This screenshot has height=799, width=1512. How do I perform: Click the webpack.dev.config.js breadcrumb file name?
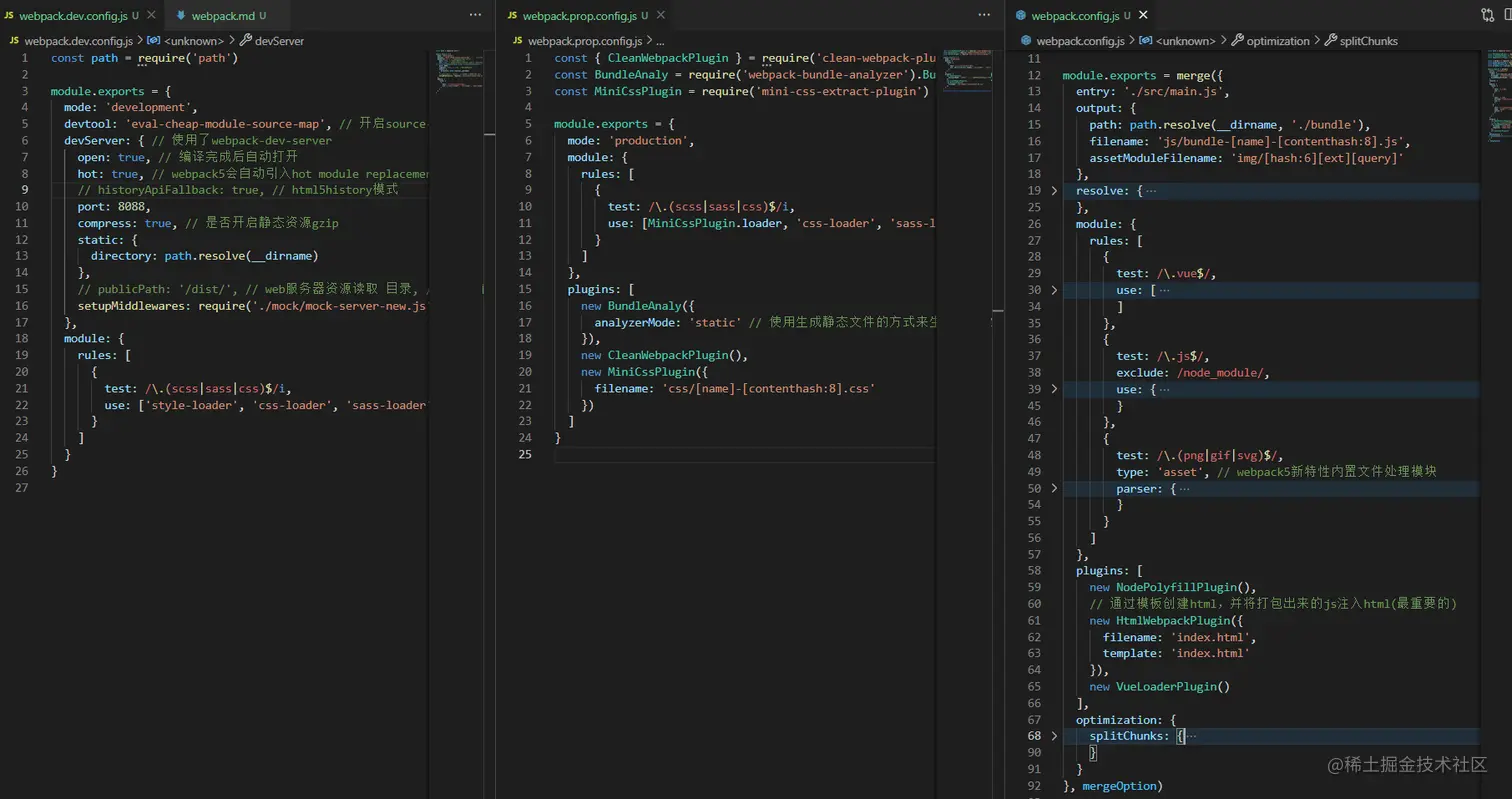click(79, 41)
